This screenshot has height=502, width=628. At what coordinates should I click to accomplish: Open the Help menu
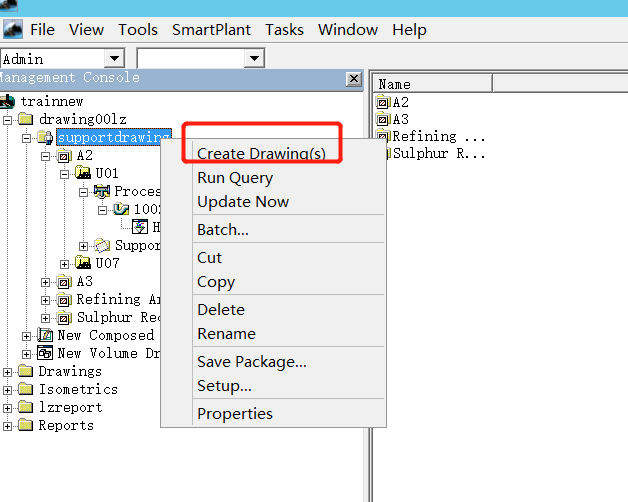(x=409, y=30)
